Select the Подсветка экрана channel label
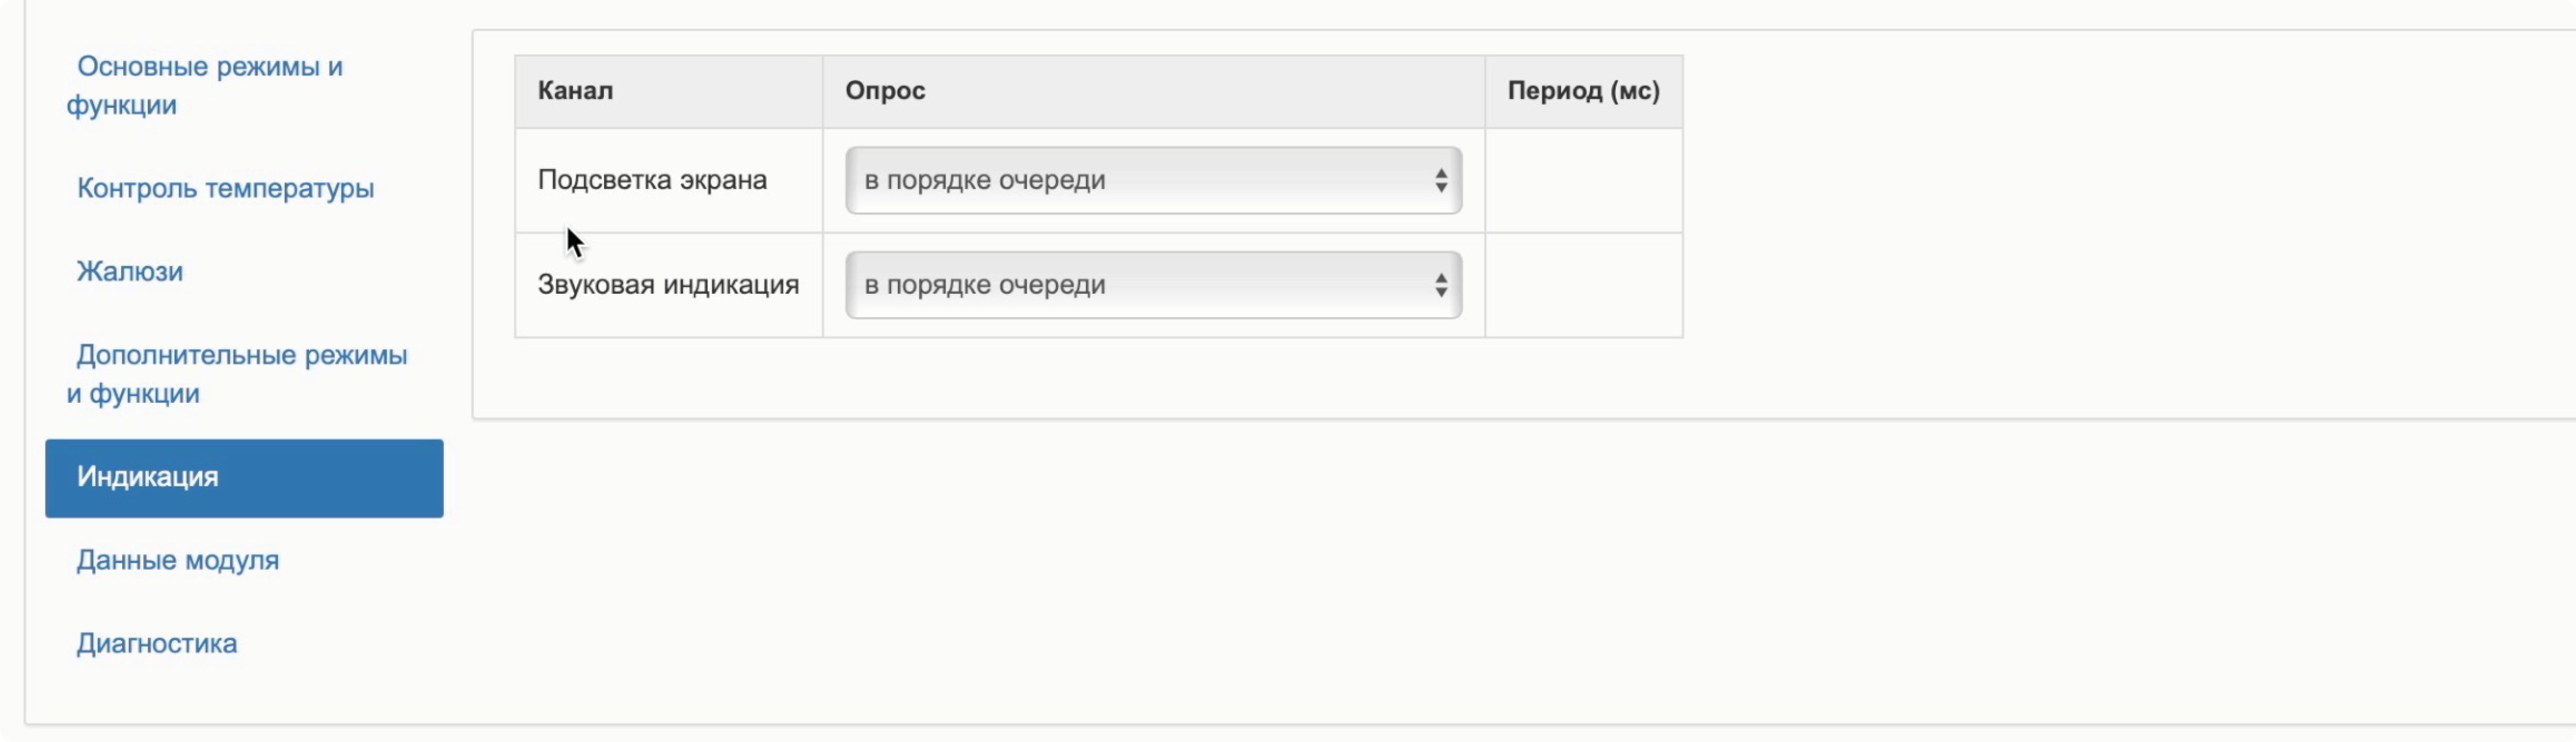 (x=652, y=180)
